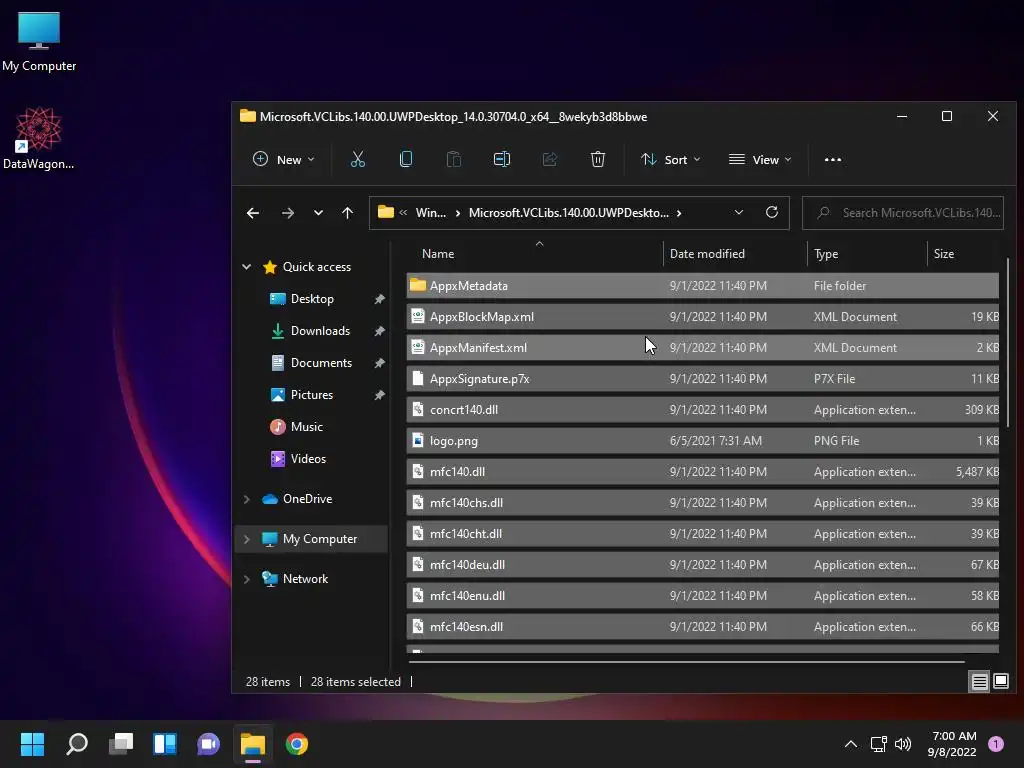The image size is (1024, 768).
Task: Select Pictures in Quick access
Action: [x=312, y=394]
